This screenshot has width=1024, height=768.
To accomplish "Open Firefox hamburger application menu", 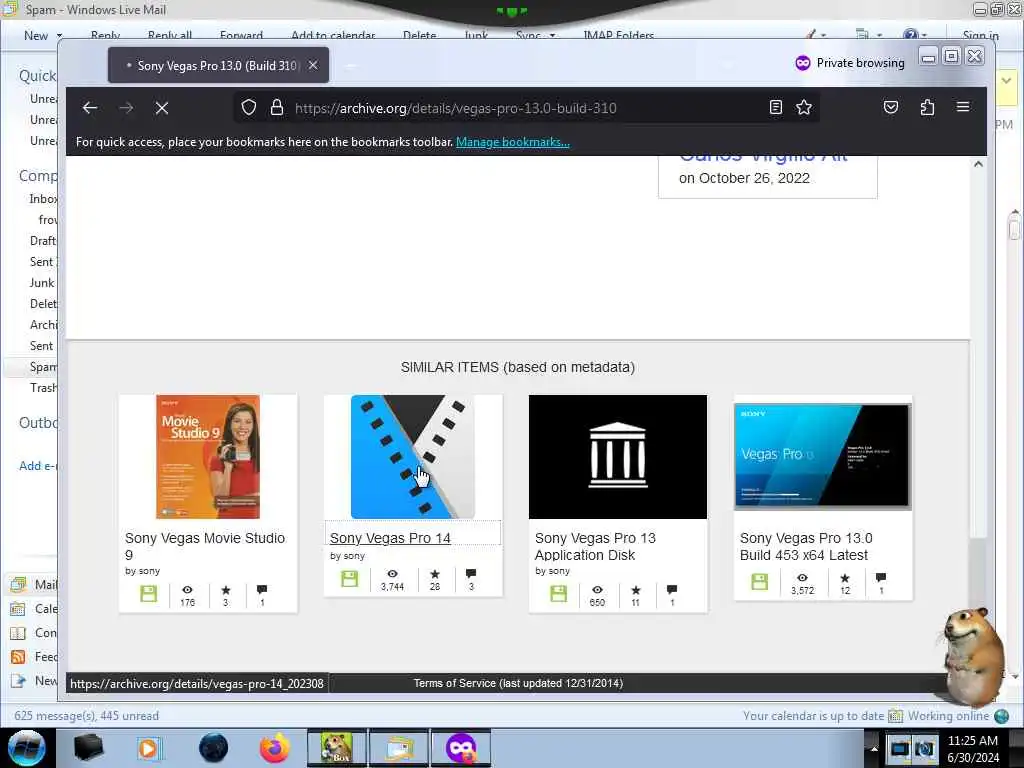I will (963, 107).
